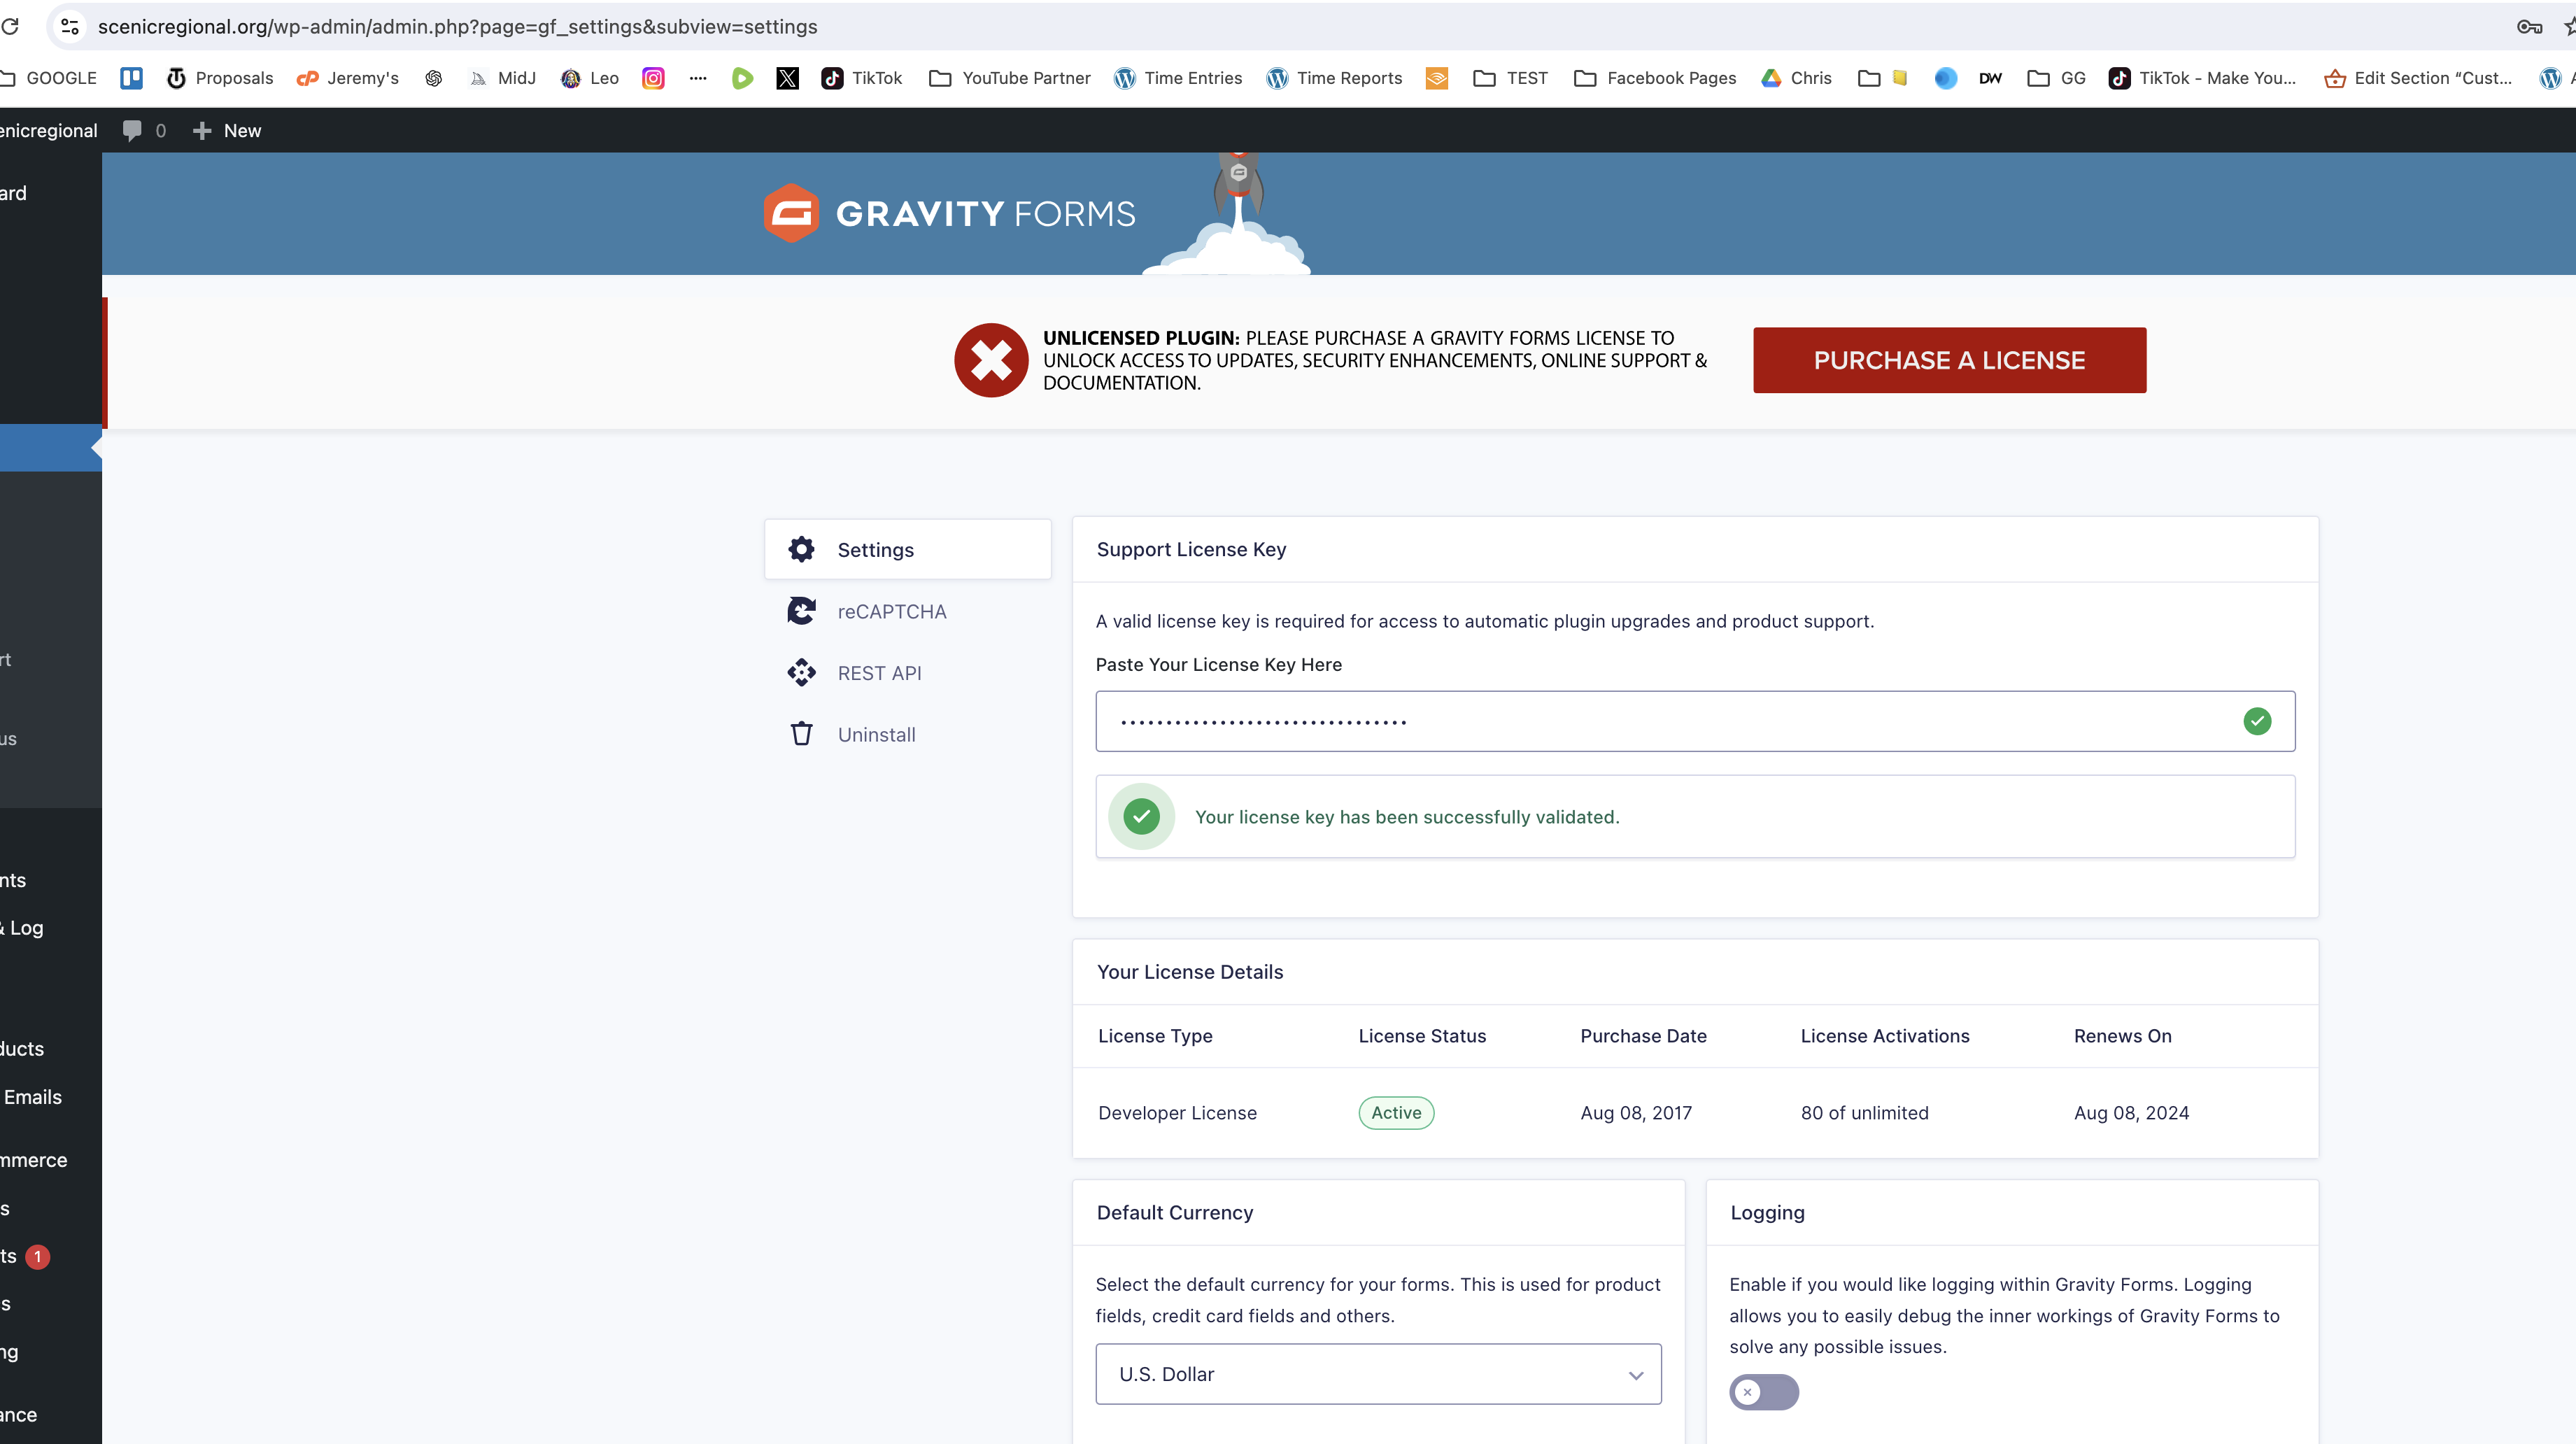The image size is (2576, 1444).
Task: Expand the New menu in admin bar
Action: coord(228,130)
